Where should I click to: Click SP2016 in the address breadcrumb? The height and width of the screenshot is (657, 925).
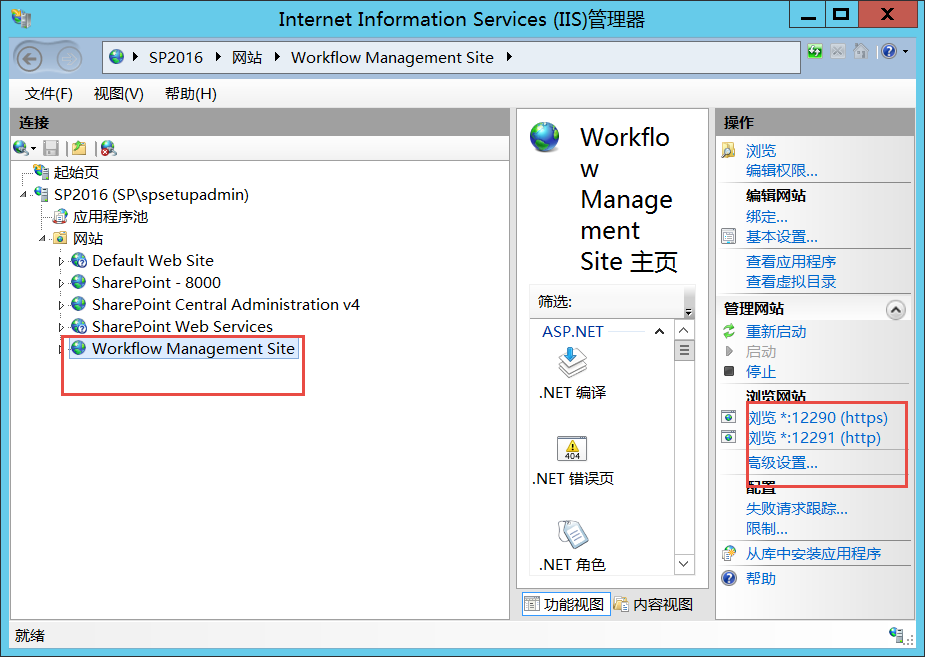pos(175,57)
